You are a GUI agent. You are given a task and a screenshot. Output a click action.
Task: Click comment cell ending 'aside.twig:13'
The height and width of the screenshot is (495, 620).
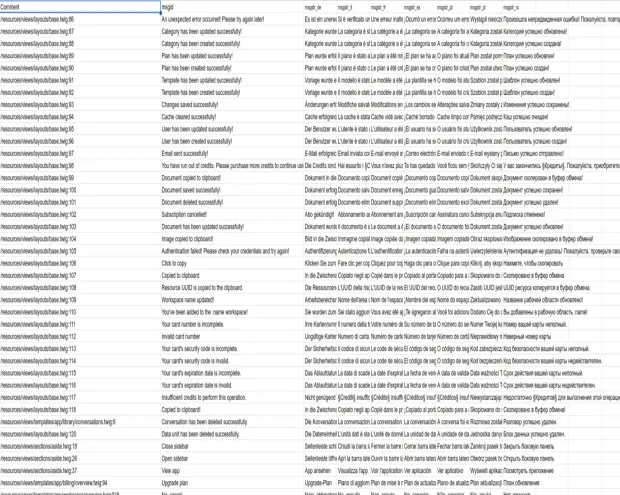click(80, 446)
